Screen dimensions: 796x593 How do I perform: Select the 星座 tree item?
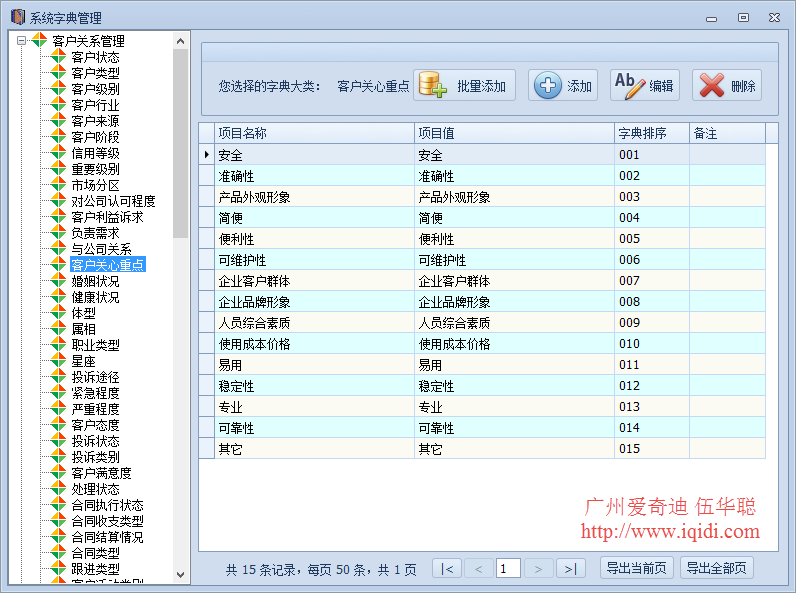(83, 361)
